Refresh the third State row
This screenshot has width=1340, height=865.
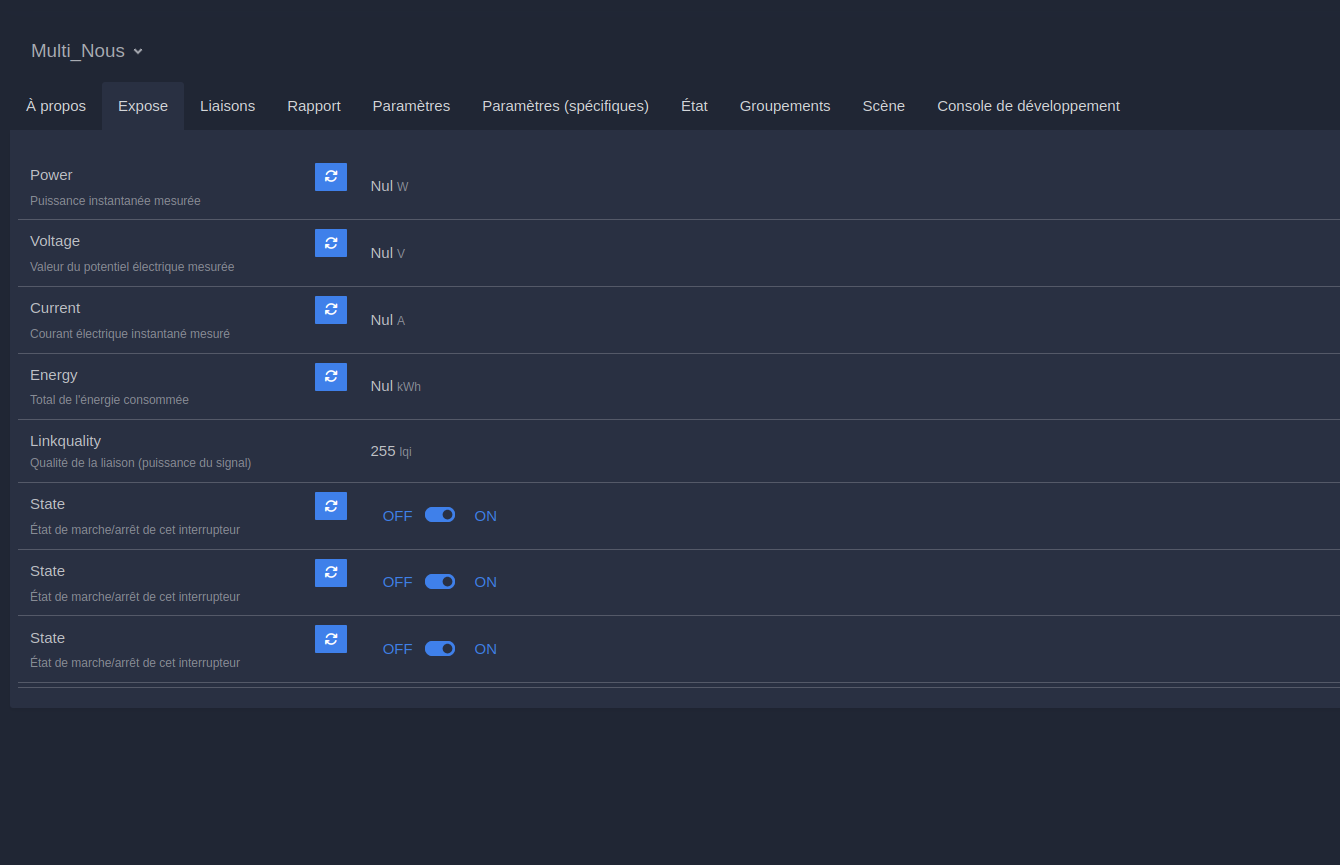pyautogui.click(x=331, y=639)
